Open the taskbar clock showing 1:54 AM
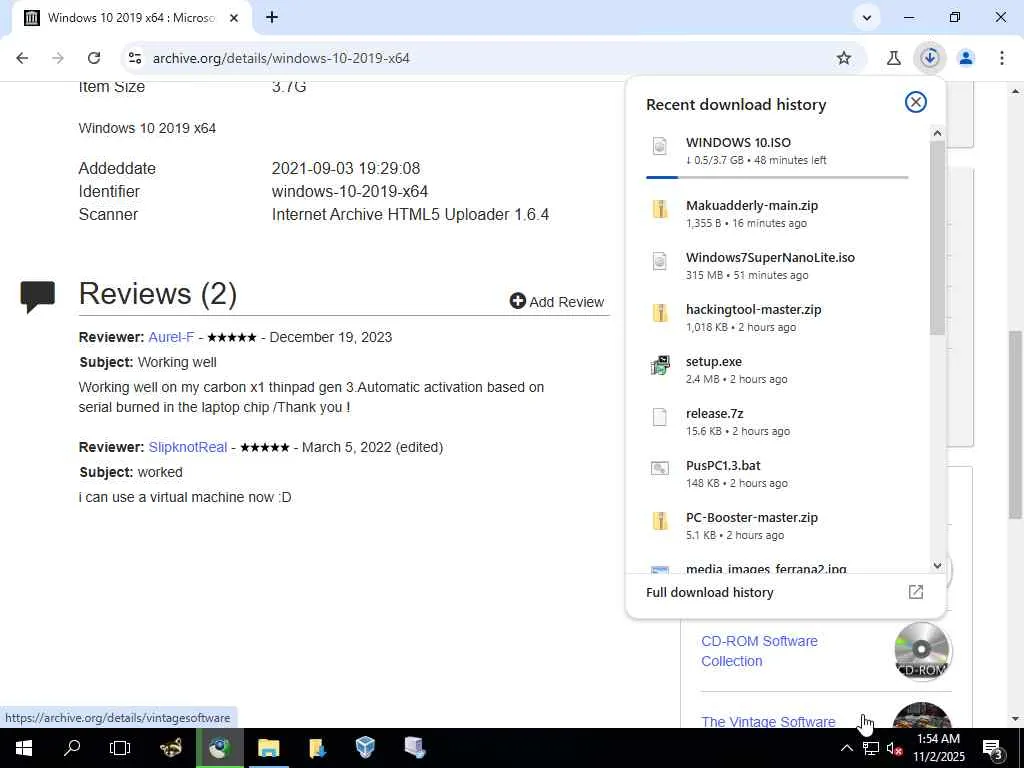The height and width of the screenshot is (768, 1024). coord(938,748)
